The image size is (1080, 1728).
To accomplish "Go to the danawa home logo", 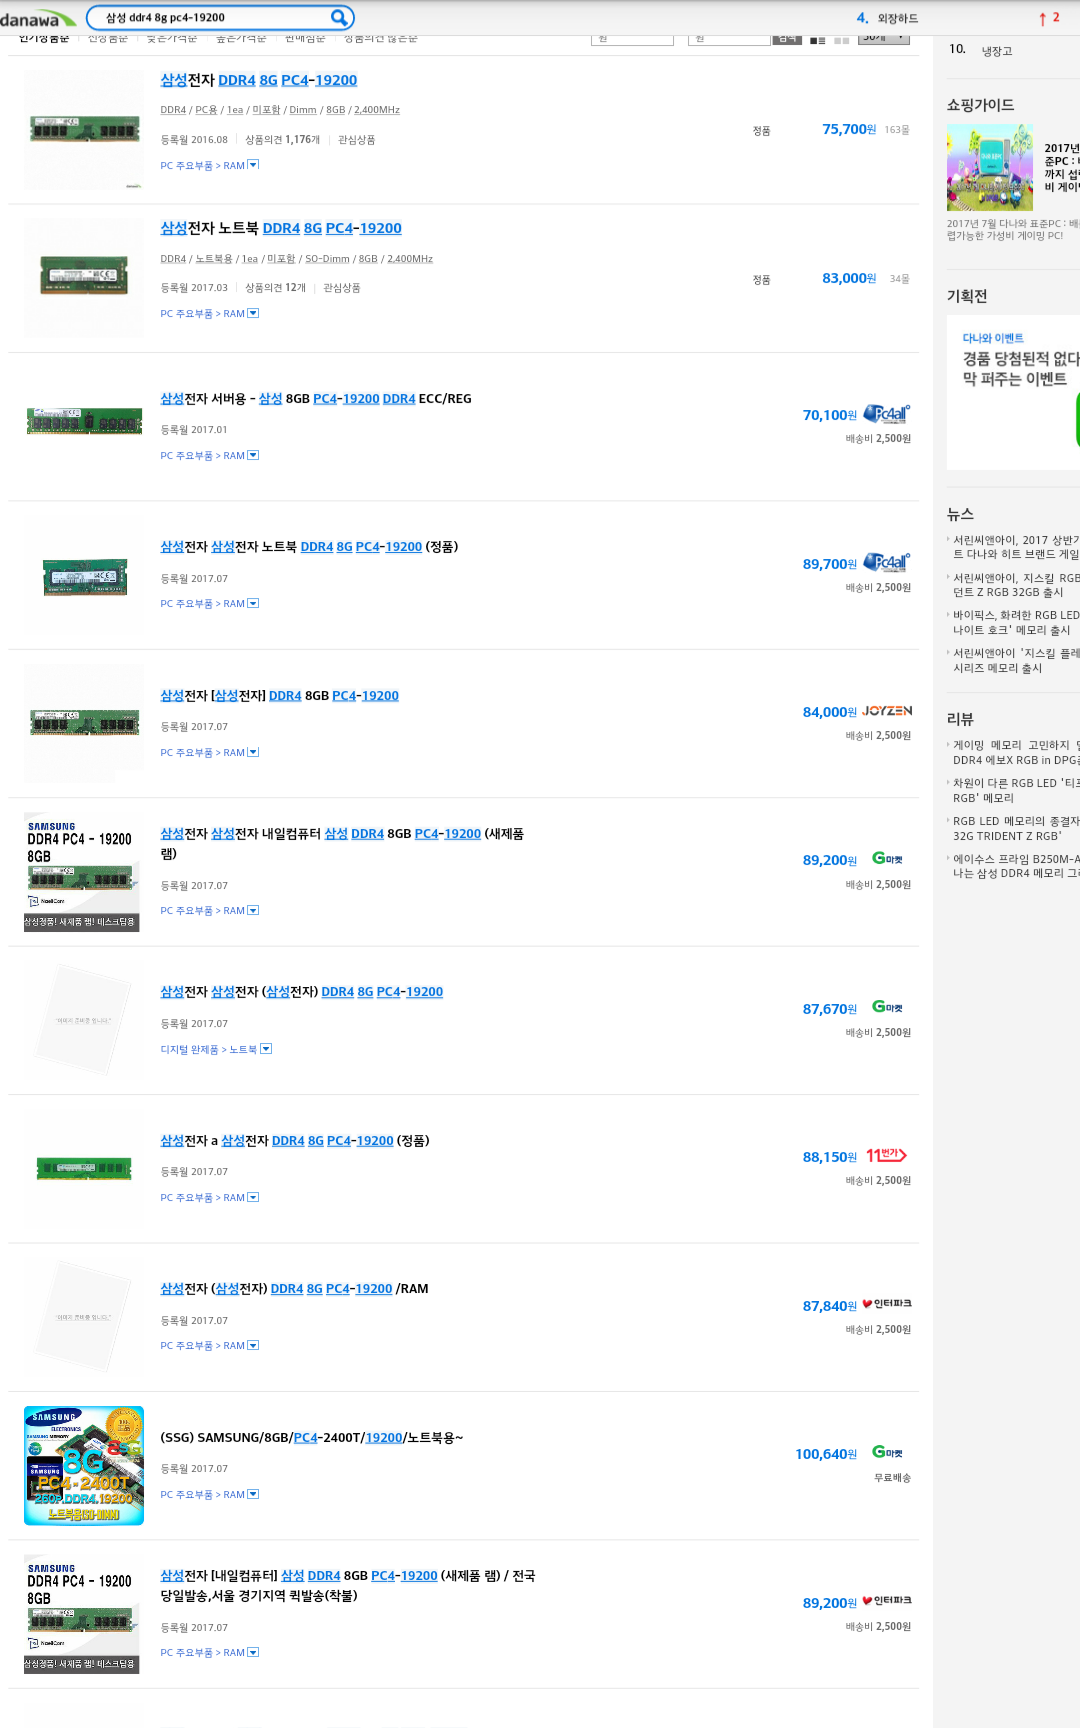I will [x=37, y=19].
